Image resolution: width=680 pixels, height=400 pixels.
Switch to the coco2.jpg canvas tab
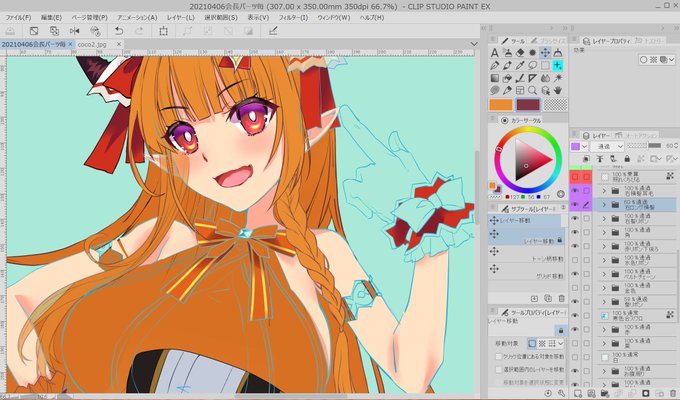(92, 44)
